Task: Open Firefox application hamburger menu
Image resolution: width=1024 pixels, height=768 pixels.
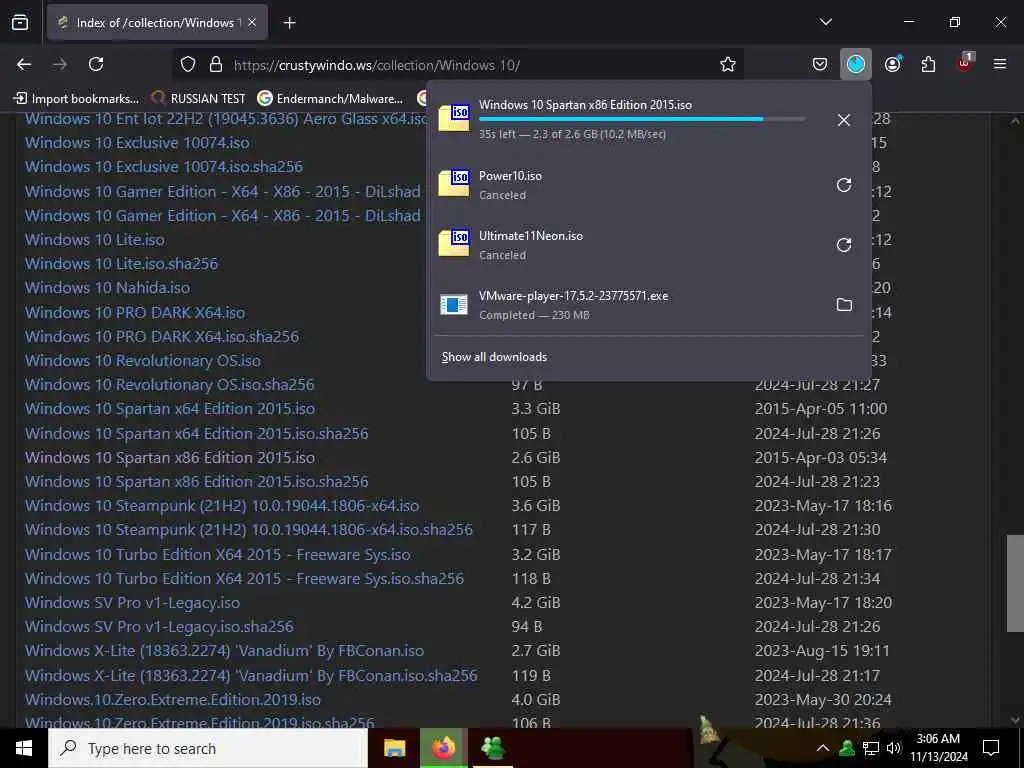Action: 1000,64
